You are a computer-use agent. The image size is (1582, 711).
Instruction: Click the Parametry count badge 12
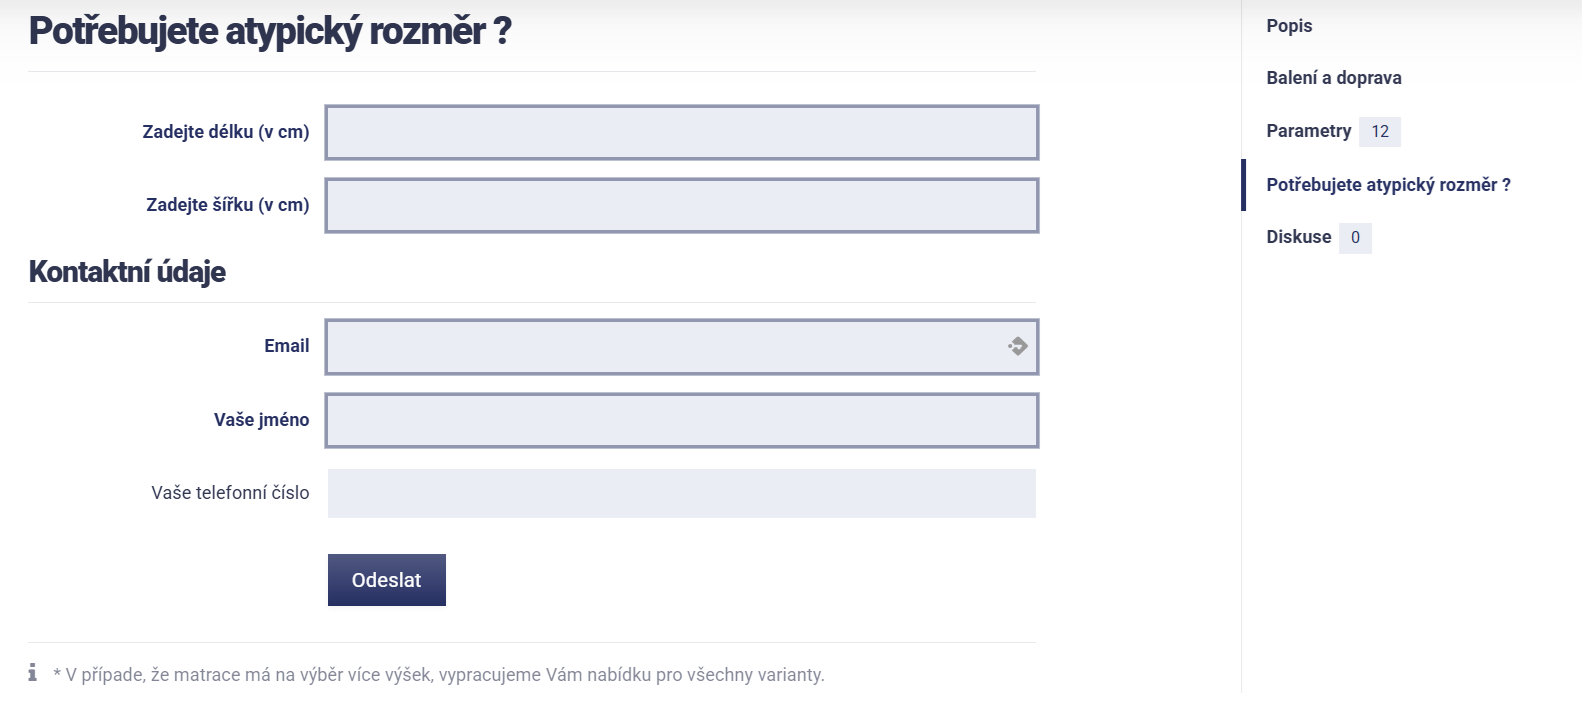pos(1380,131)
